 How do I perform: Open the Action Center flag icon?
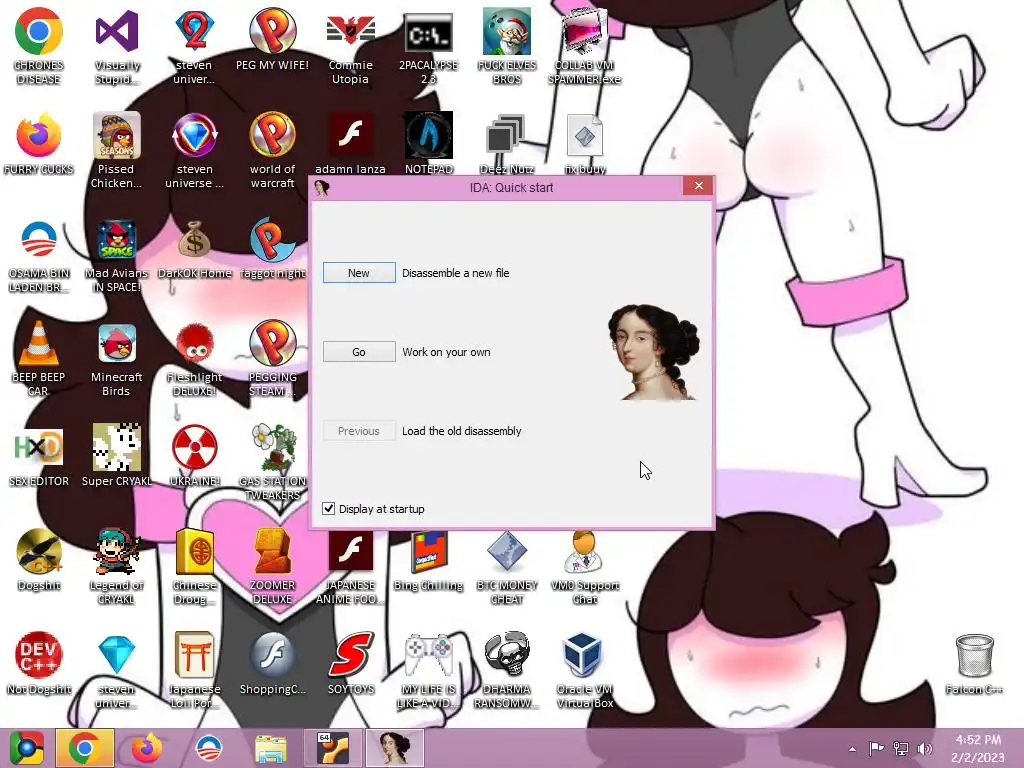click(876, 748)
